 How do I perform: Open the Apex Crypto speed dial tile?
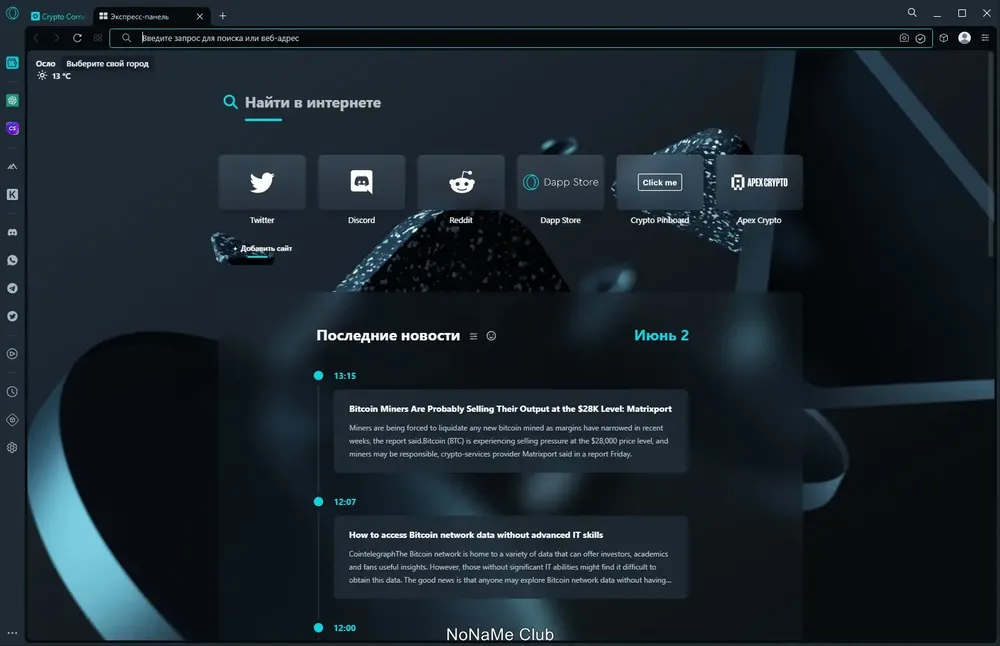pos(759,182)
